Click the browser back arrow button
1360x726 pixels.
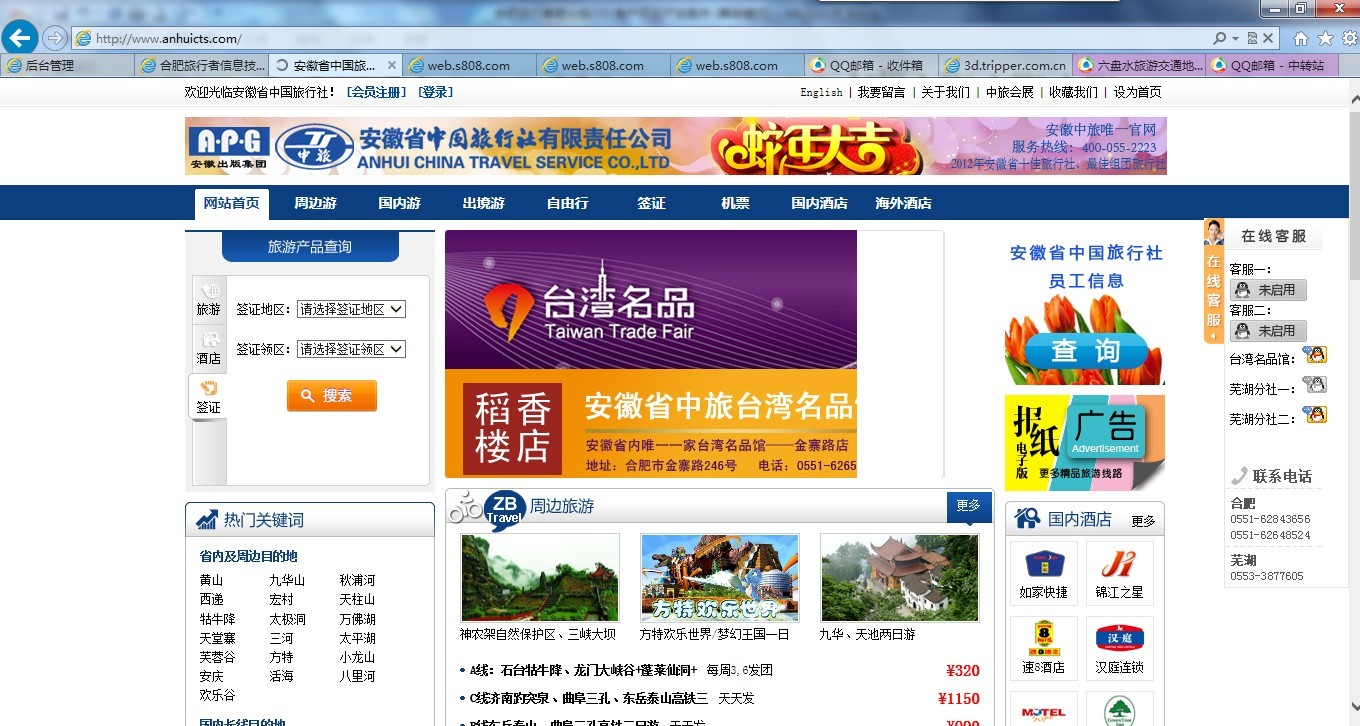coord(19,38)
